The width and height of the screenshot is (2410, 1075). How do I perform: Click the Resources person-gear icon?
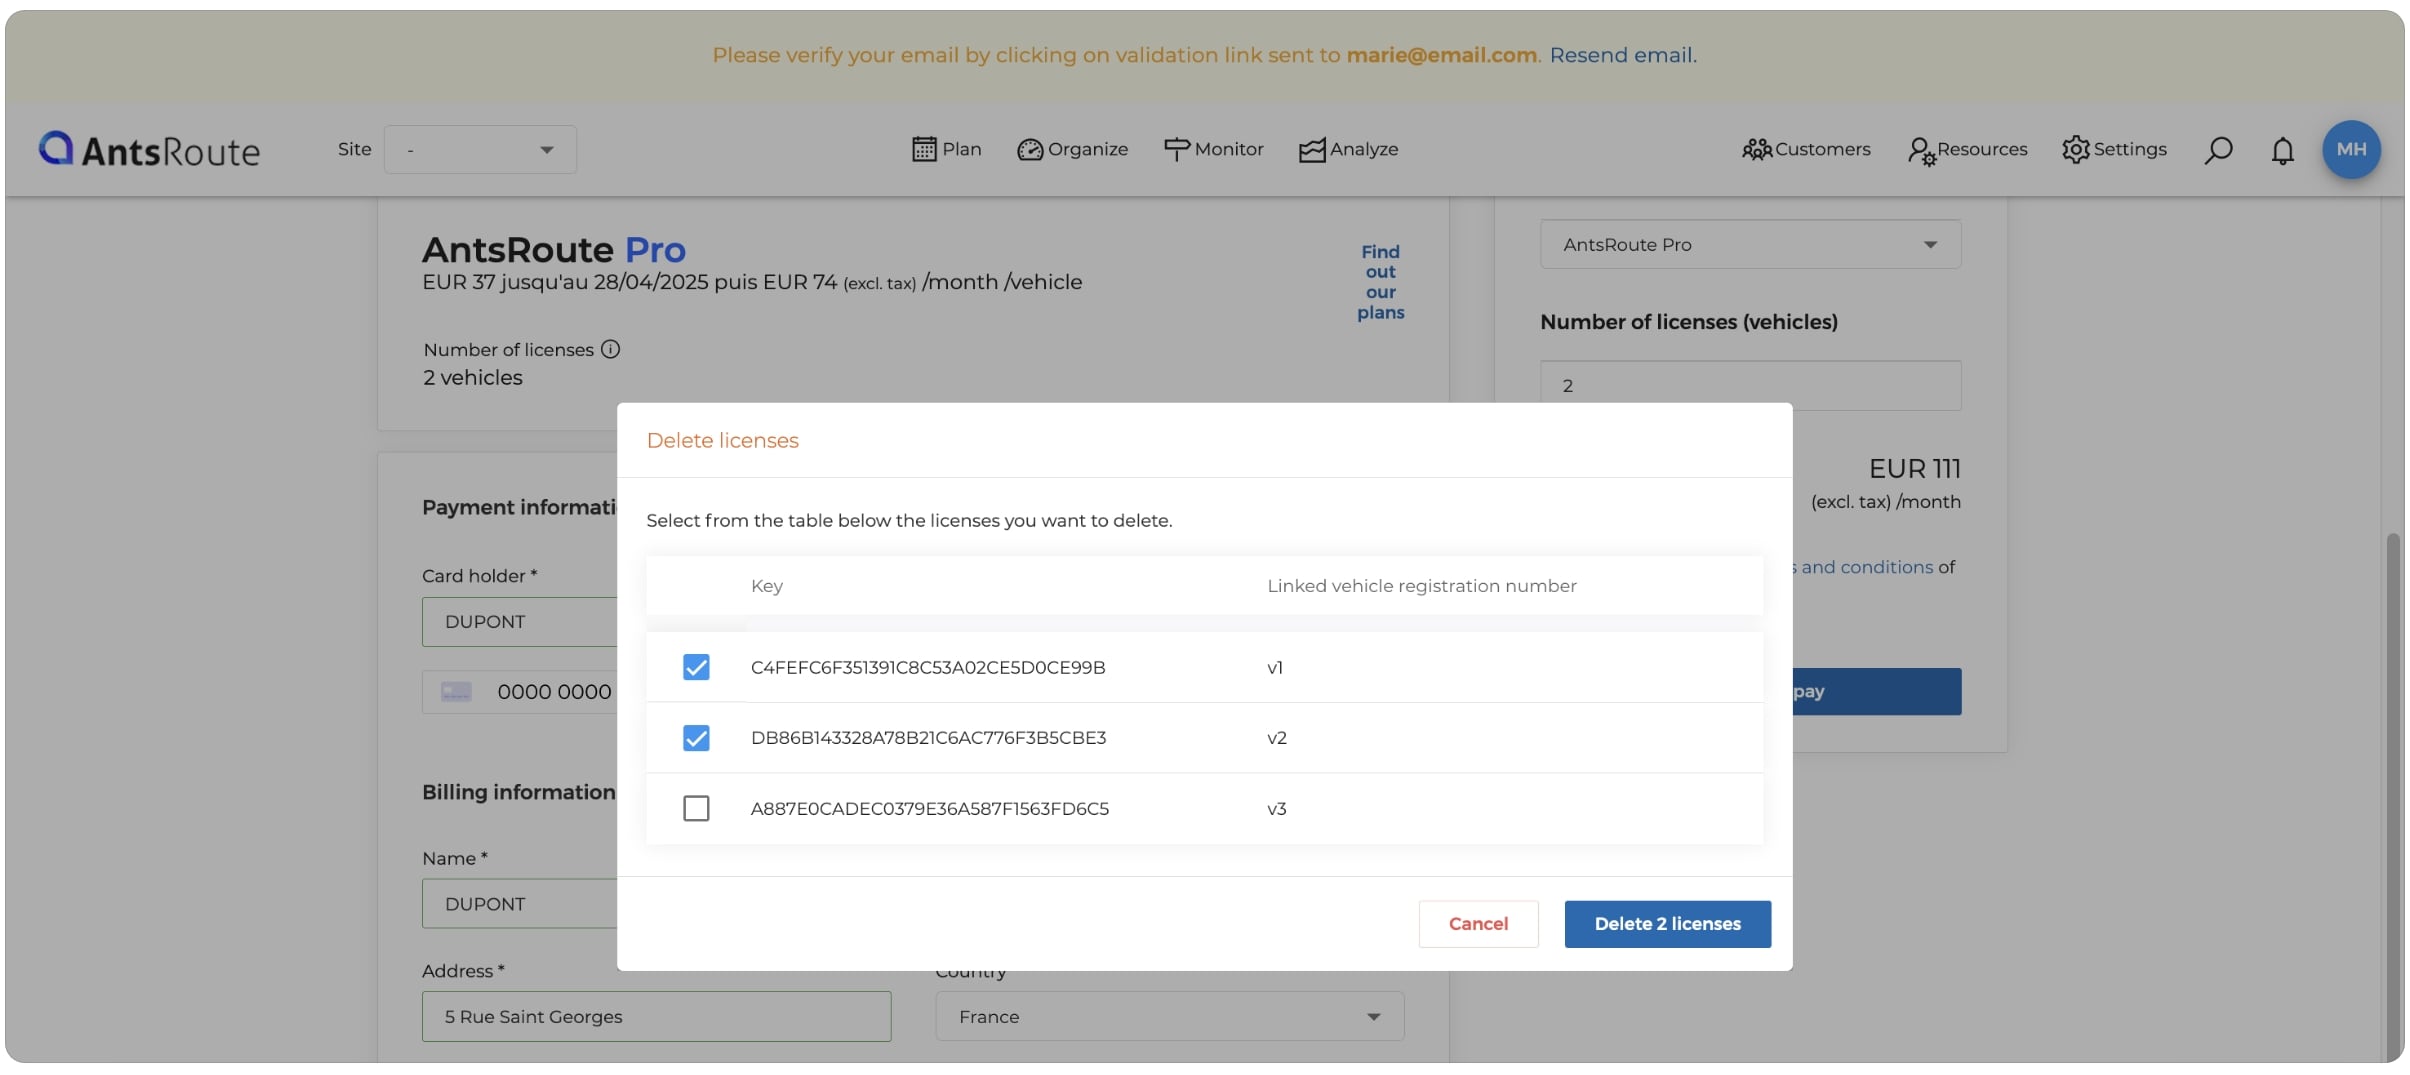coord(1920,150)
